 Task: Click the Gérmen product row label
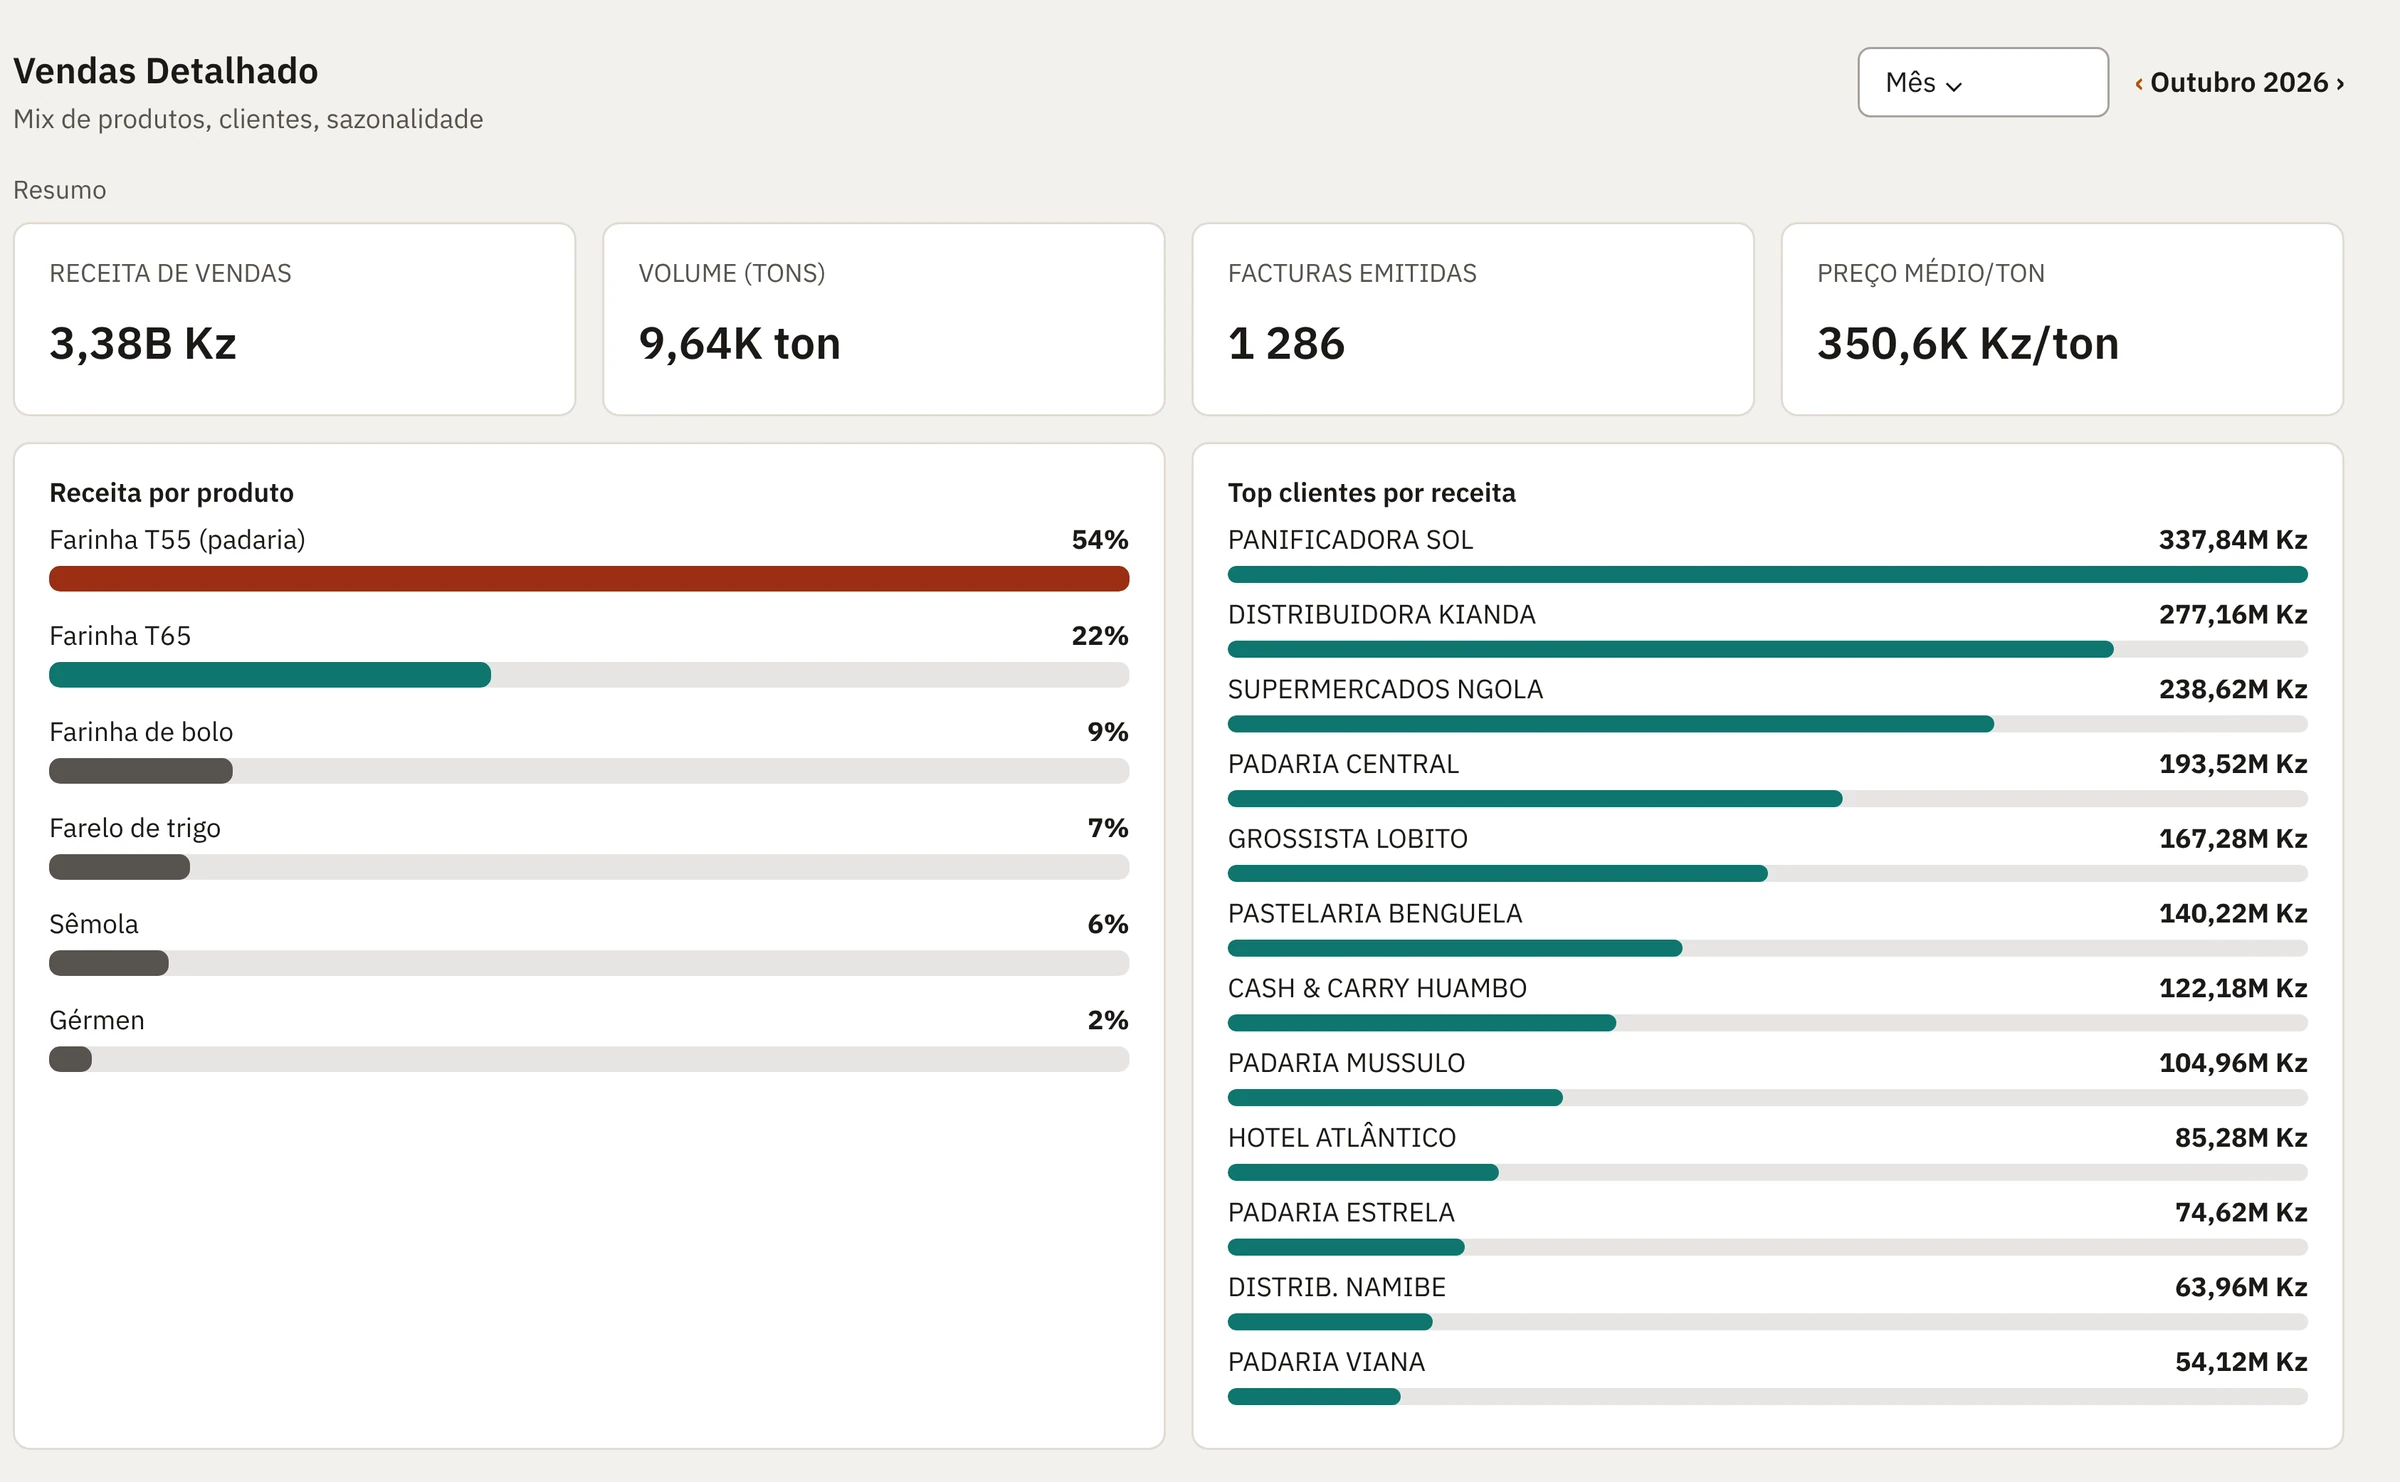click(x=97, y=1020)
